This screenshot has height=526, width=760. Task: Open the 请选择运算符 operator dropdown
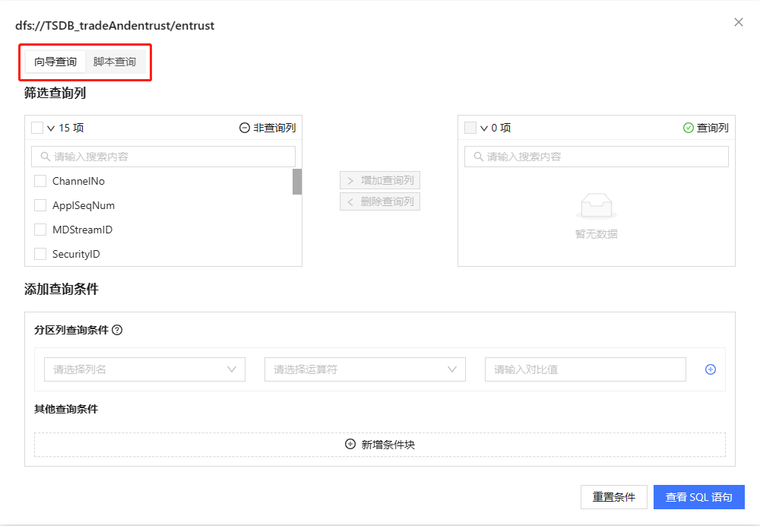[x=365, y=369]
